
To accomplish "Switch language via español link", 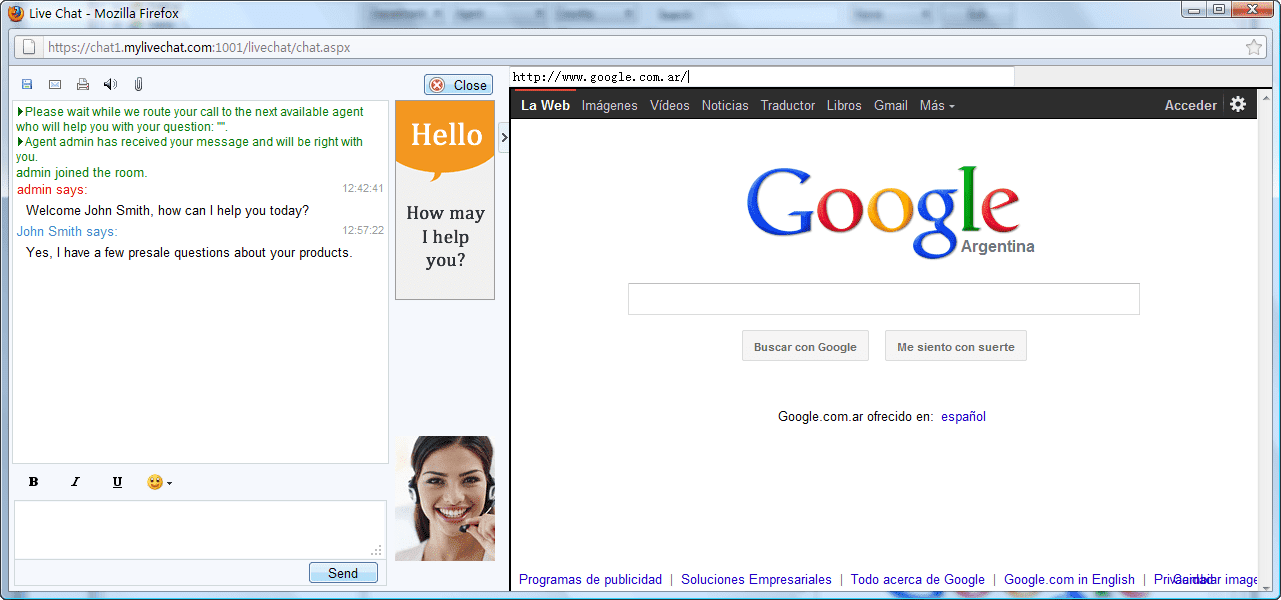I will [x=963, y=416].
